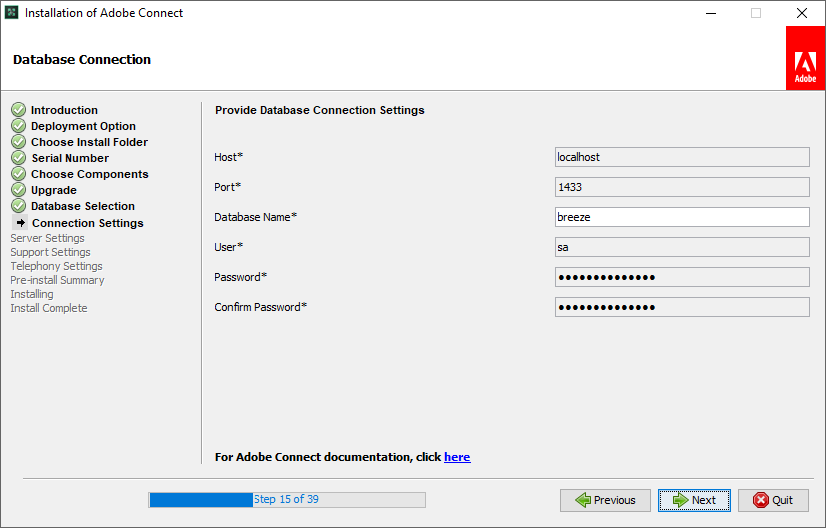The height and width of the screenshot is (528, 826).
Task: Click the Port field showing 1433
Action: pyautogui.click(x=682, y=187)
